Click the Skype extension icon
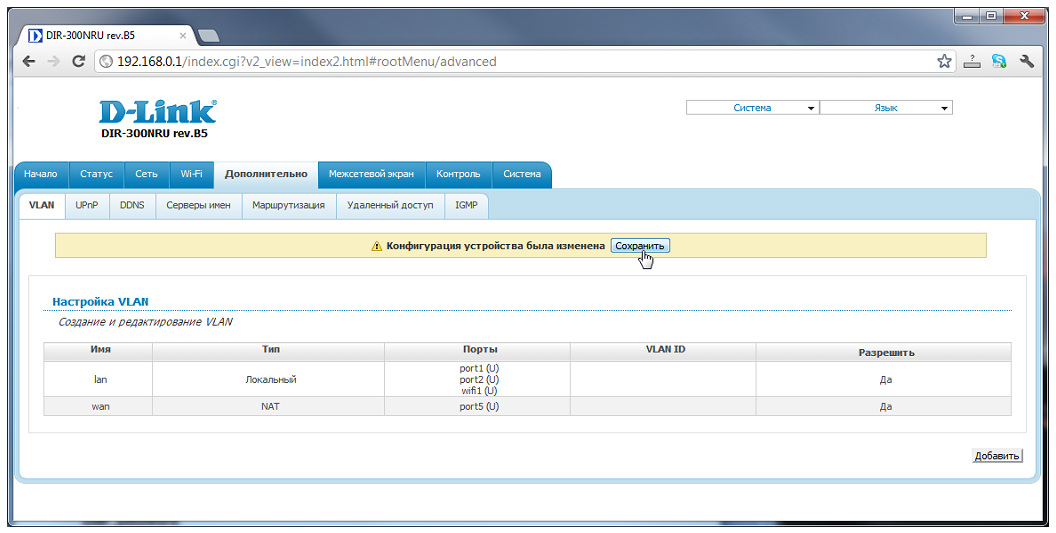Screen dimensions: 1056x533 (x=998, y=61)
